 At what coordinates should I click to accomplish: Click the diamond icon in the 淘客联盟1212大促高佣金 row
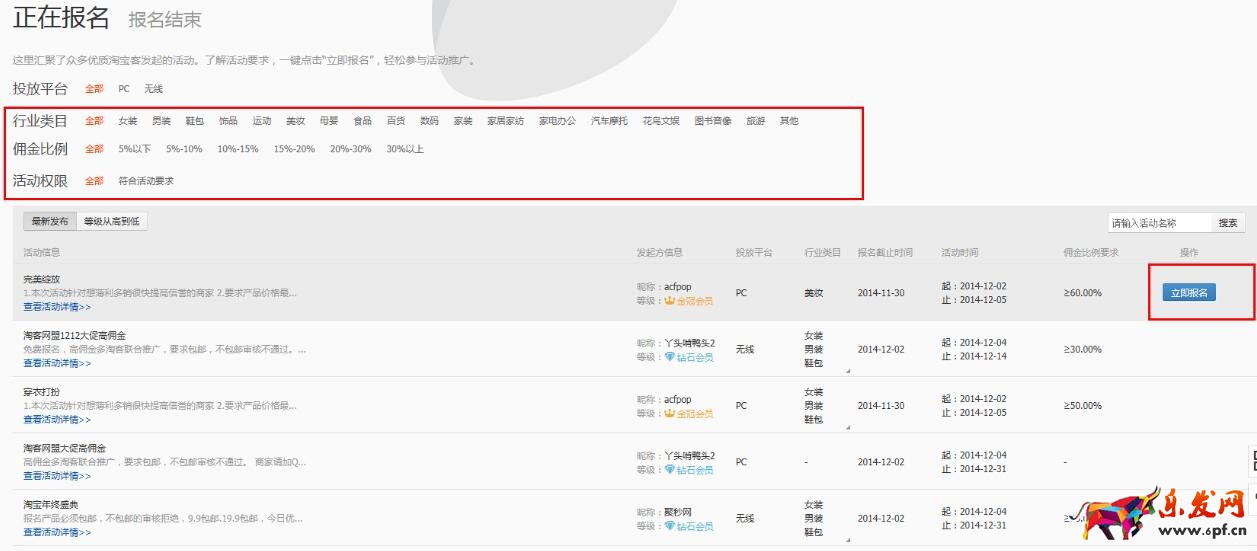coord(670,357)
